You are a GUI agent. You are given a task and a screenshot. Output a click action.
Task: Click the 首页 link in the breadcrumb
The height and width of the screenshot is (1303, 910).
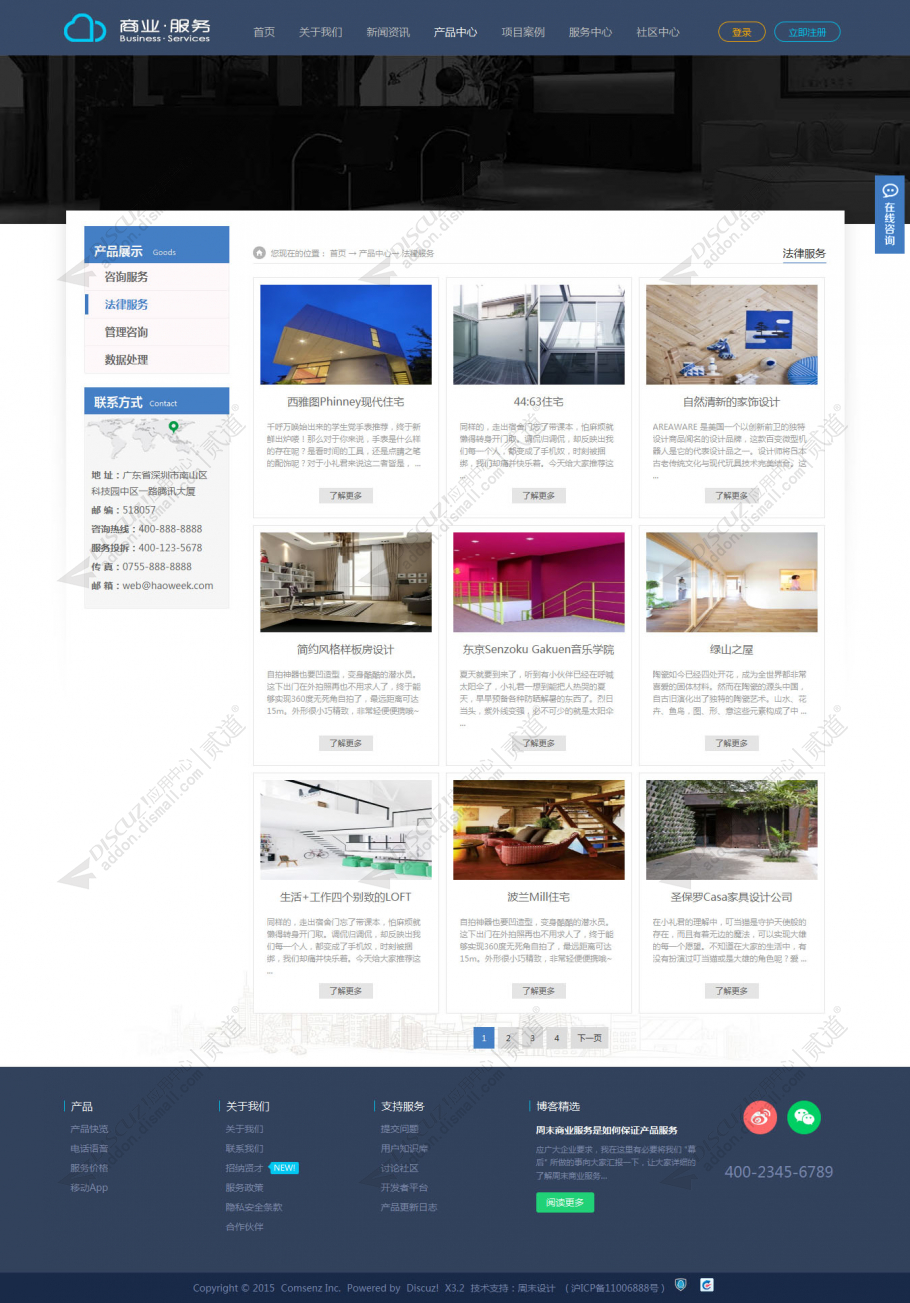(x=337, y=254)
